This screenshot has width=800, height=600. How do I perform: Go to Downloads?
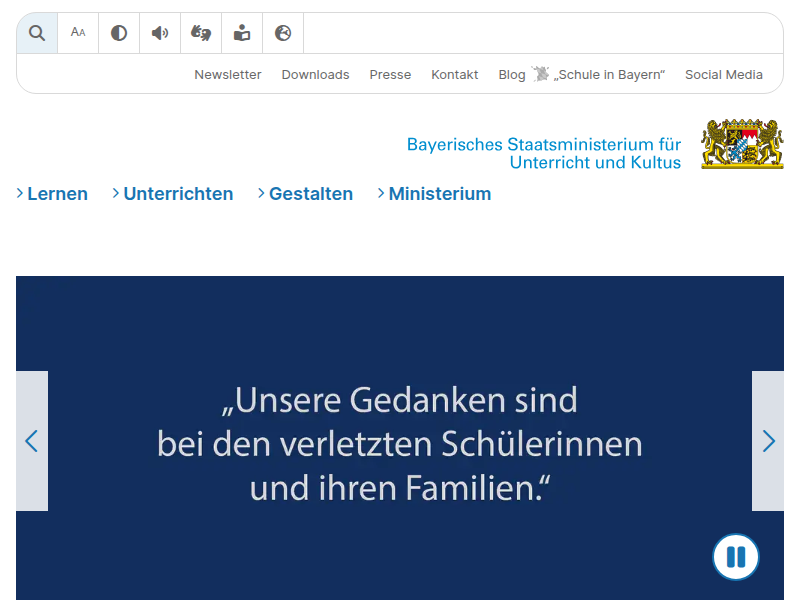click(315, 74)
